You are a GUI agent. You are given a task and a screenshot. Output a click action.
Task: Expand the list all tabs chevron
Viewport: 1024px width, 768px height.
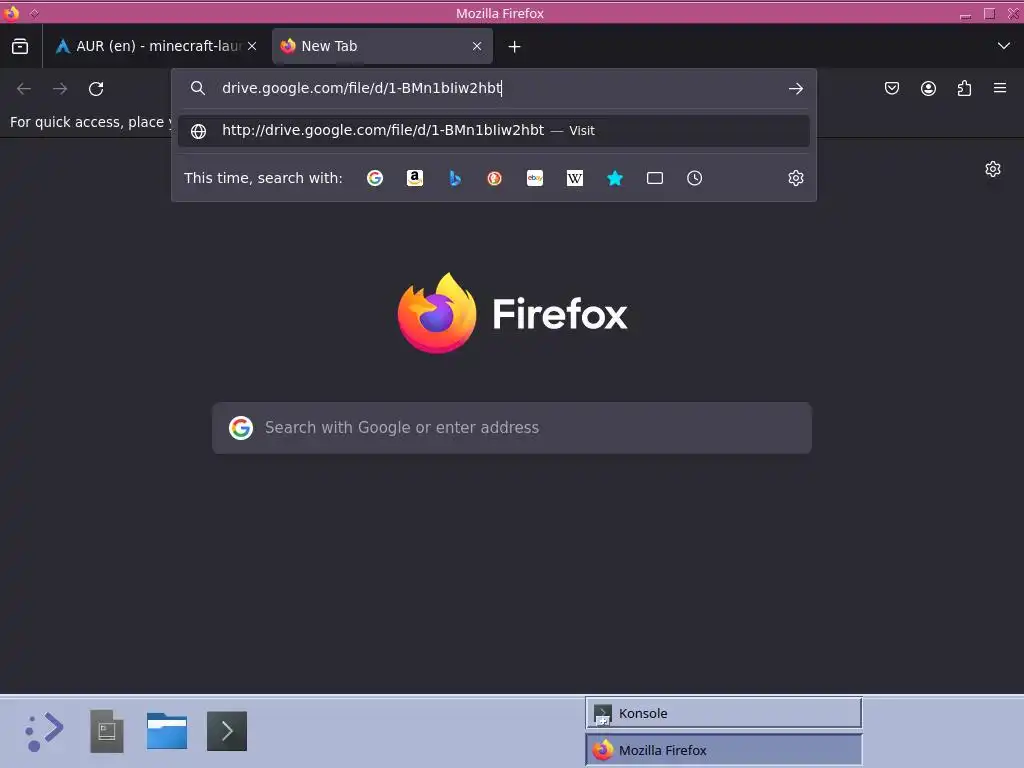1004,46
